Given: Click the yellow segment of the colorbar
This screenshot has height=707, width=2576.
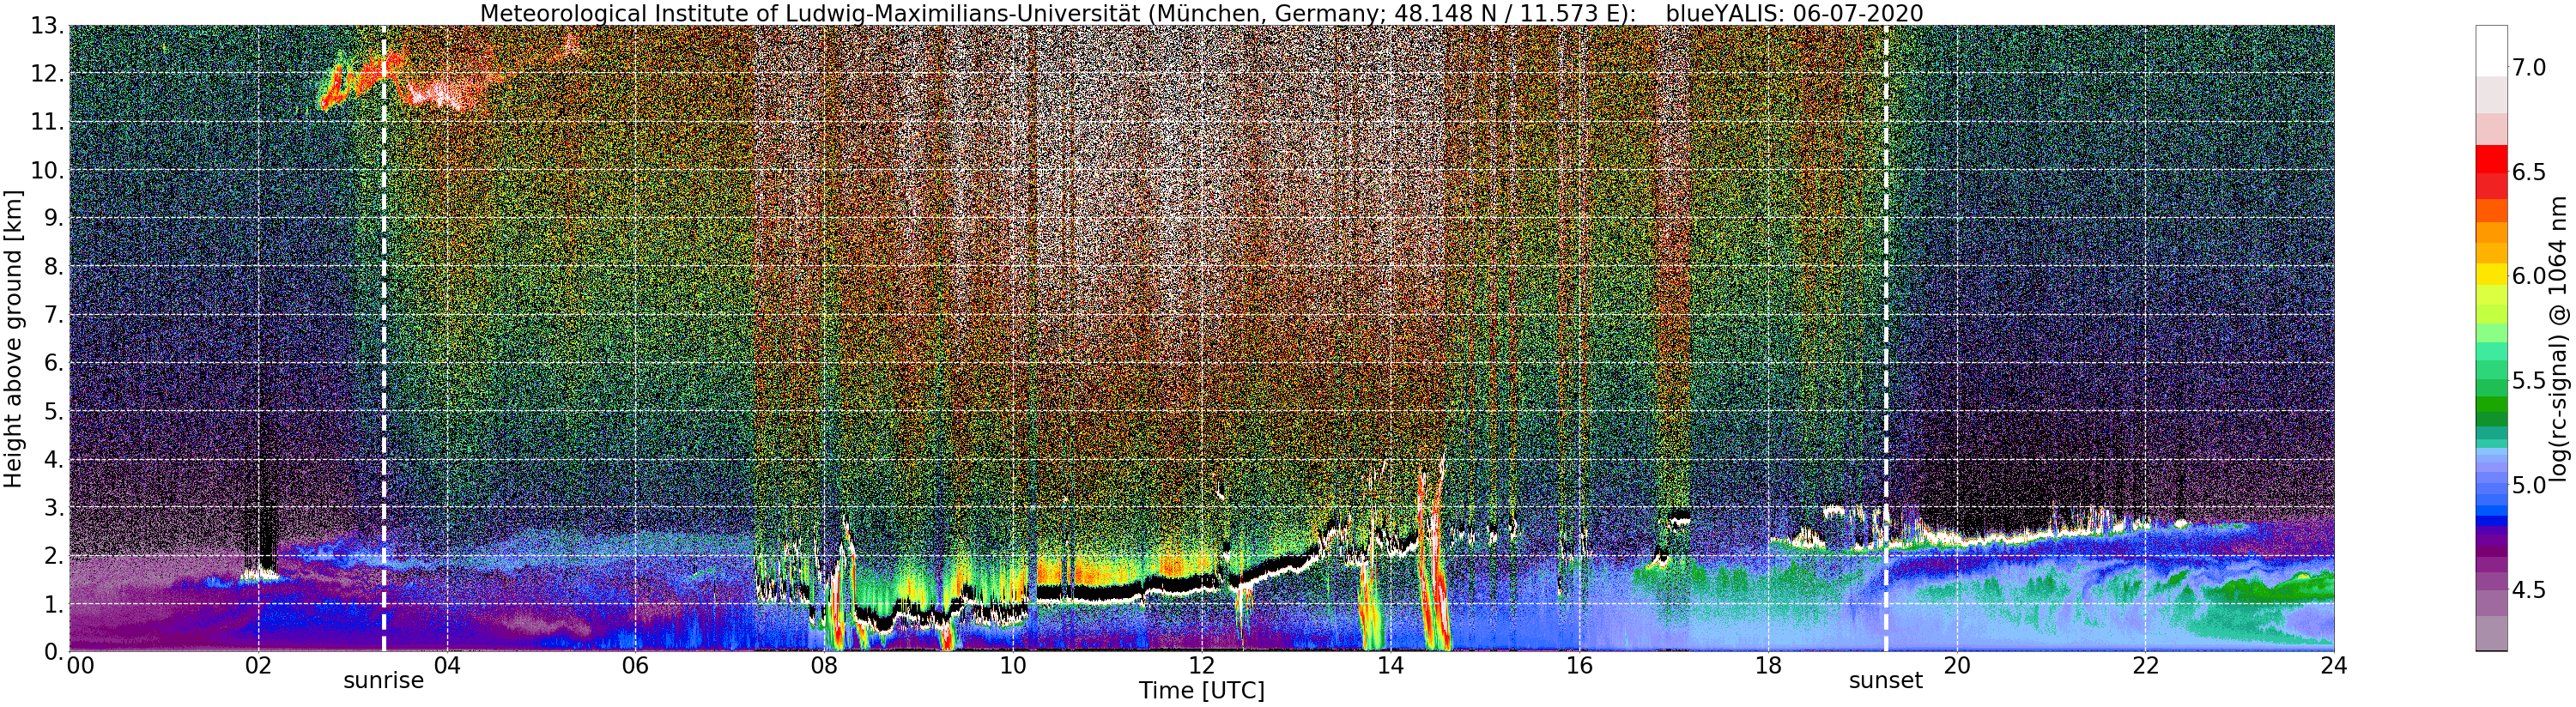Looking at the screenshot, I should coord(2491,274).
